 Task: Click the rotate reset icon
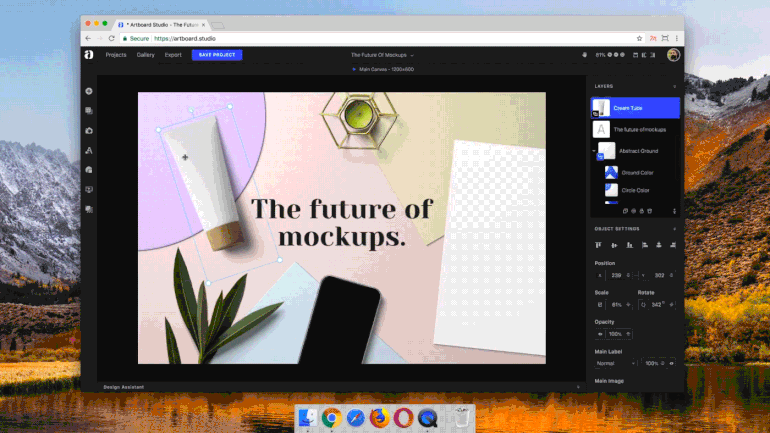point(643,305)
